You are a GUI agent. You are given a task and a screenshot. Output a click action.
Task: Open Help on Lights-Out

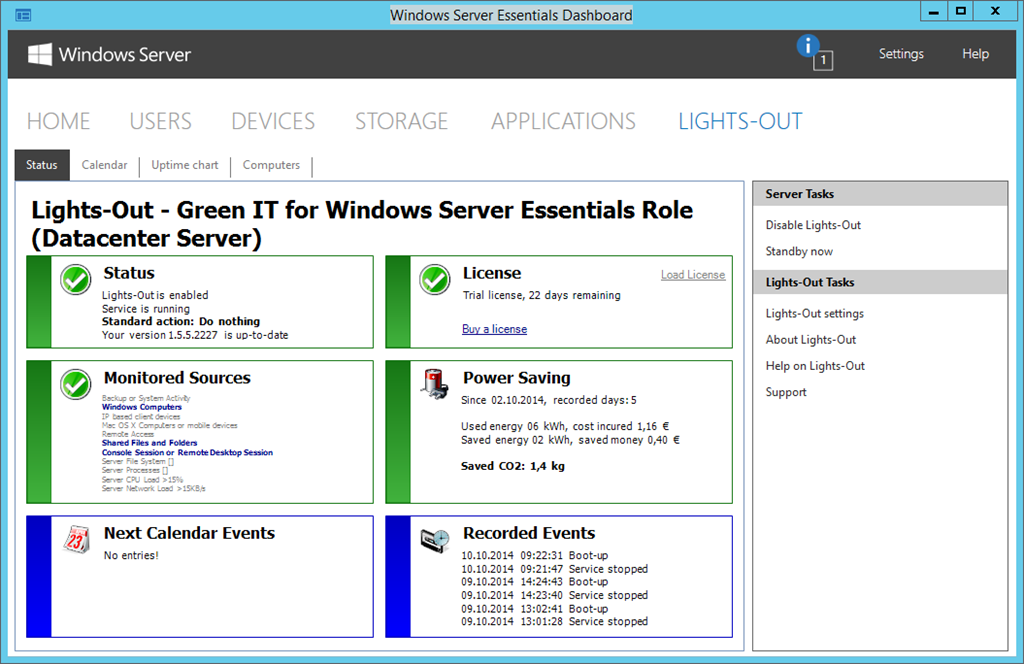coord(815,366)
